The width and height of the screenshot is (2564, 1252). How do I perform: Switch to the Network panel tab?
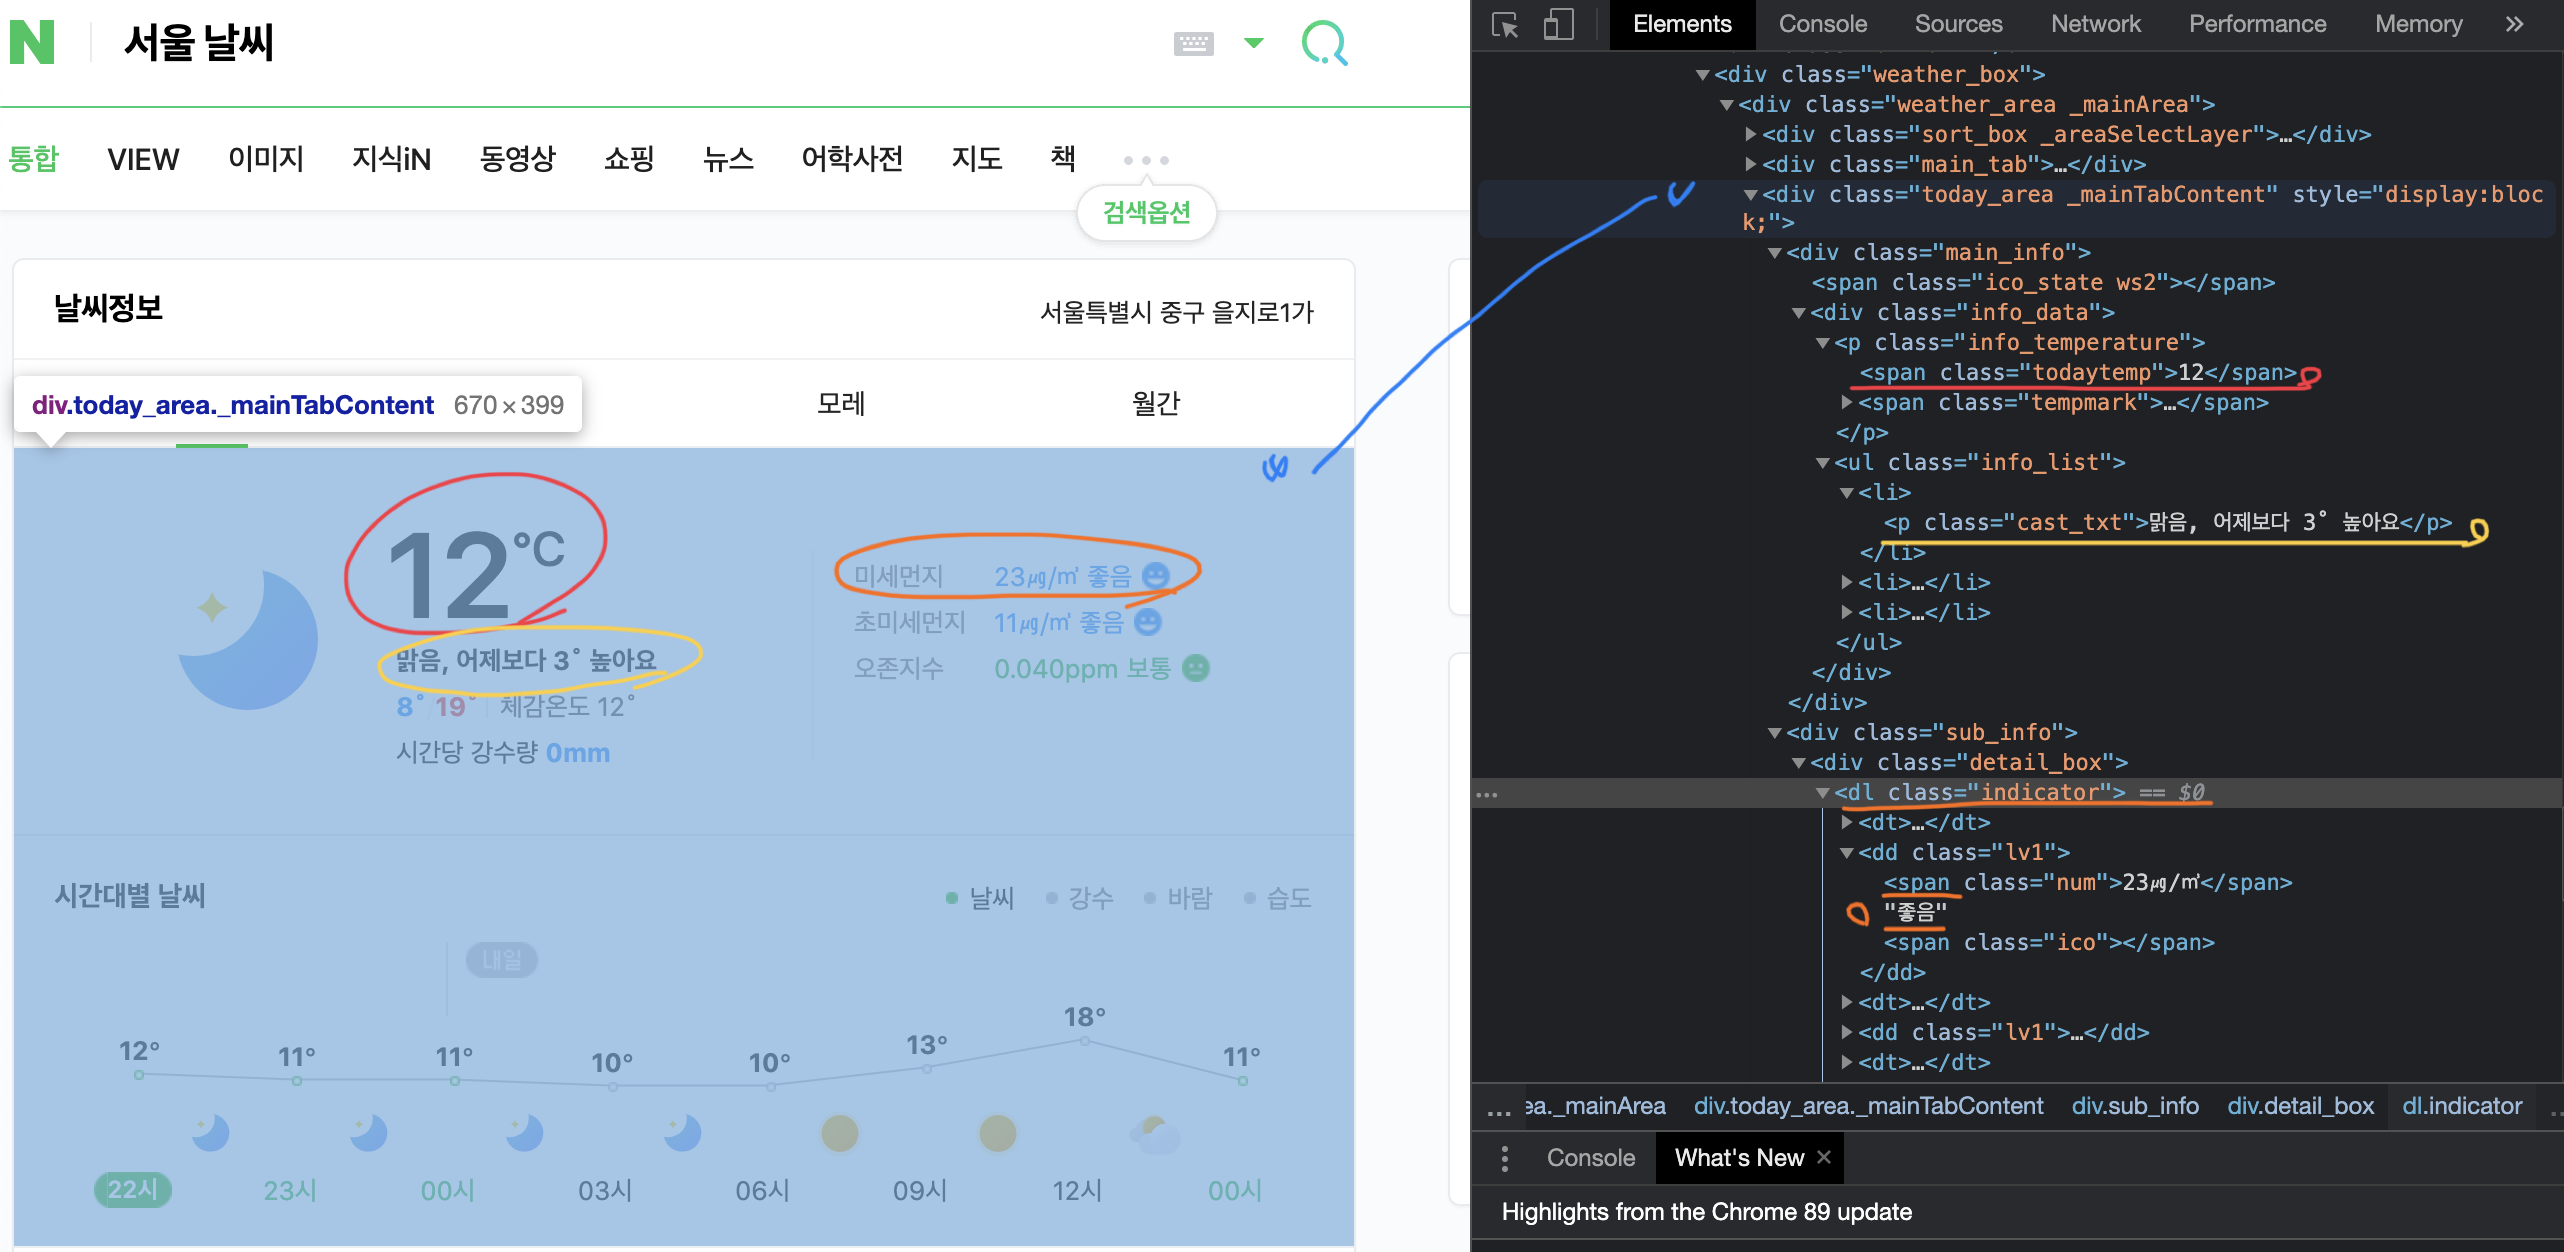2095,24
